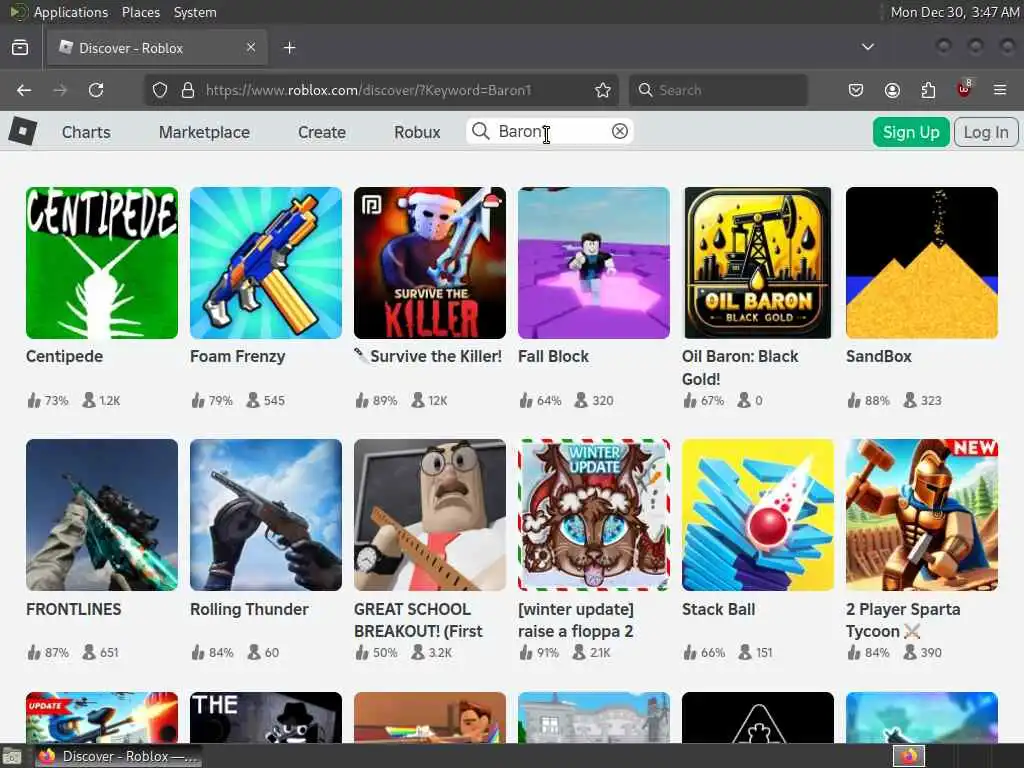Image resolution: width=1024 pixels, height=768 pixels.
Task: Click the Rolling Thunder title text
Action: point(249,609)
